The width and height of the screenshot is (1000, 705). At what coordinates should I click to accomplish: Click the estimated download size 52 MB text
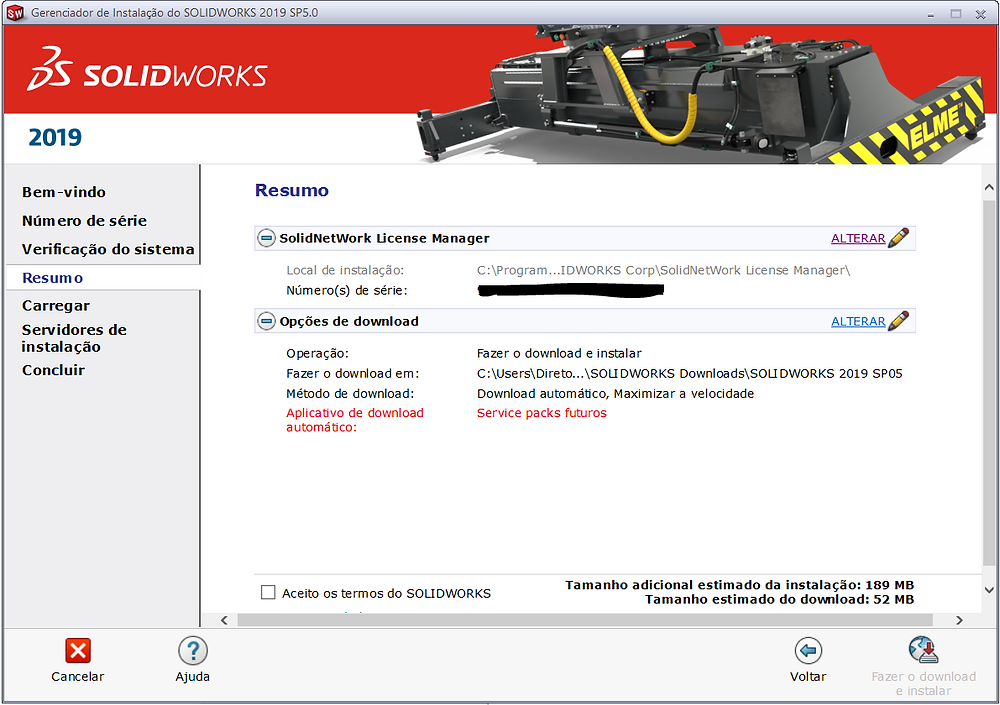(x=779, y=599)
